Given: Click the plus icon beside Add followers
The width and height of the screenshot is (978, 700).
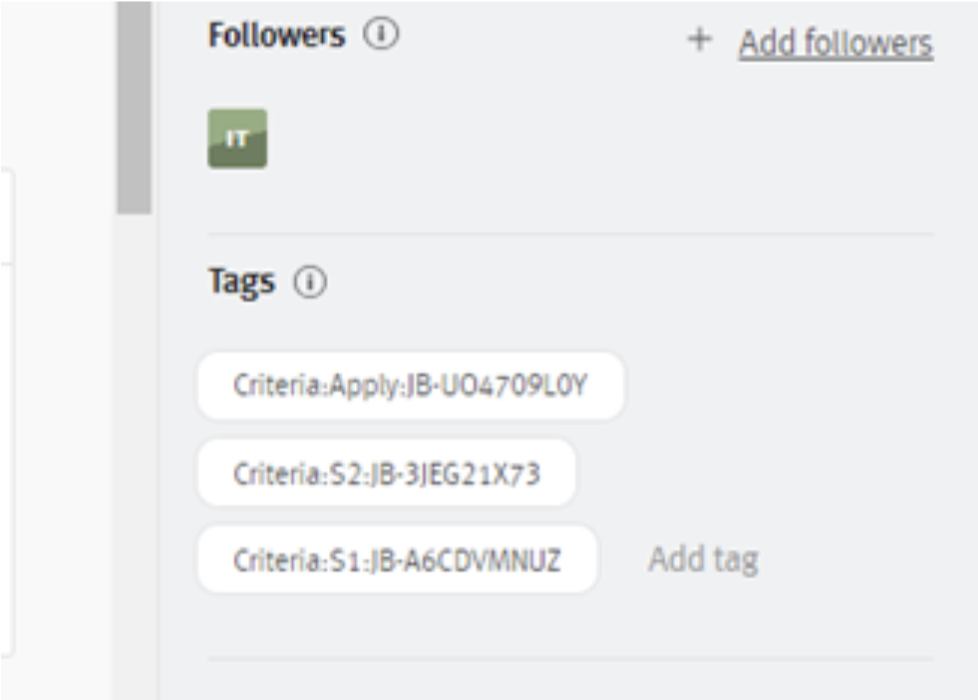Looking at the screenshot, I should [x=700, y=39].
